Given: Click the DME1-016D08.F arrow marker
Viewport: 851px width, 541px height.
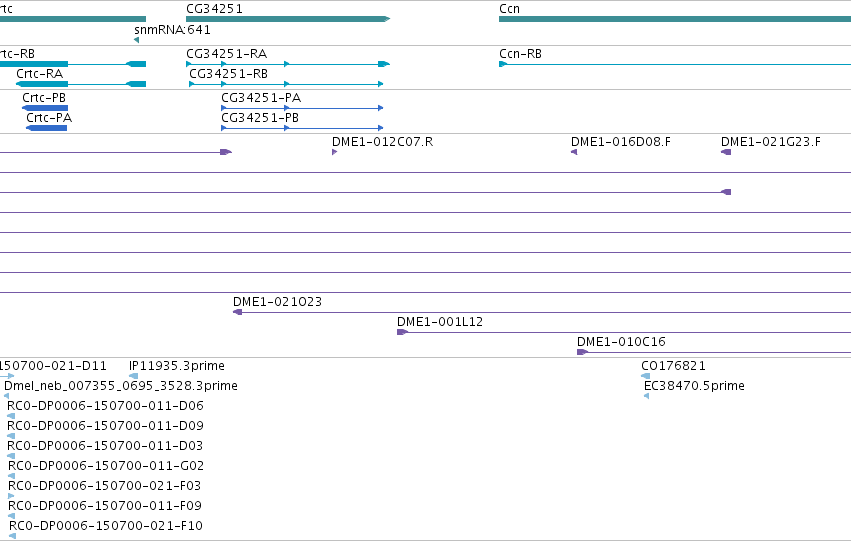Looking at the screenshot, I should [x=574, y=152].
